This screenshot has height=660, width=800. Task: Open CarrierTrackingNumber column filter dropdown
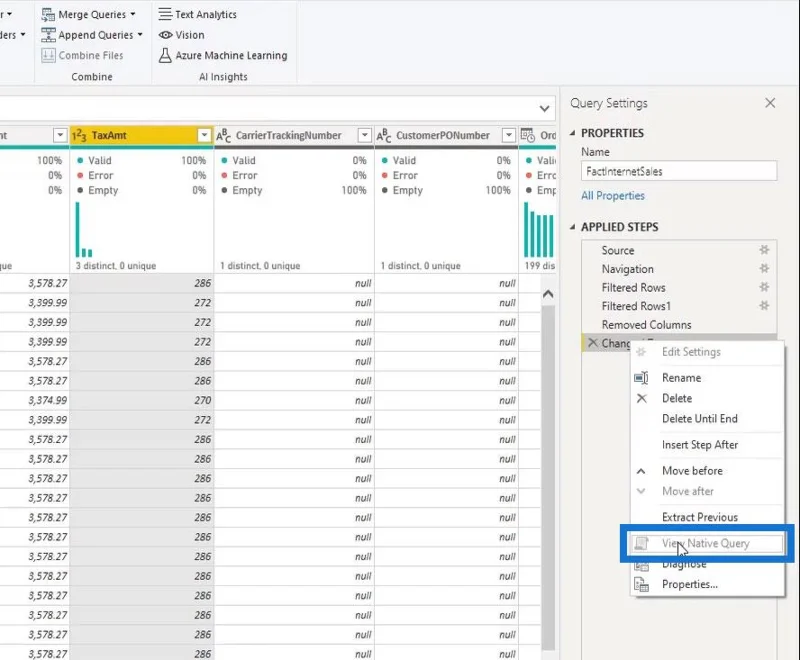364,135
